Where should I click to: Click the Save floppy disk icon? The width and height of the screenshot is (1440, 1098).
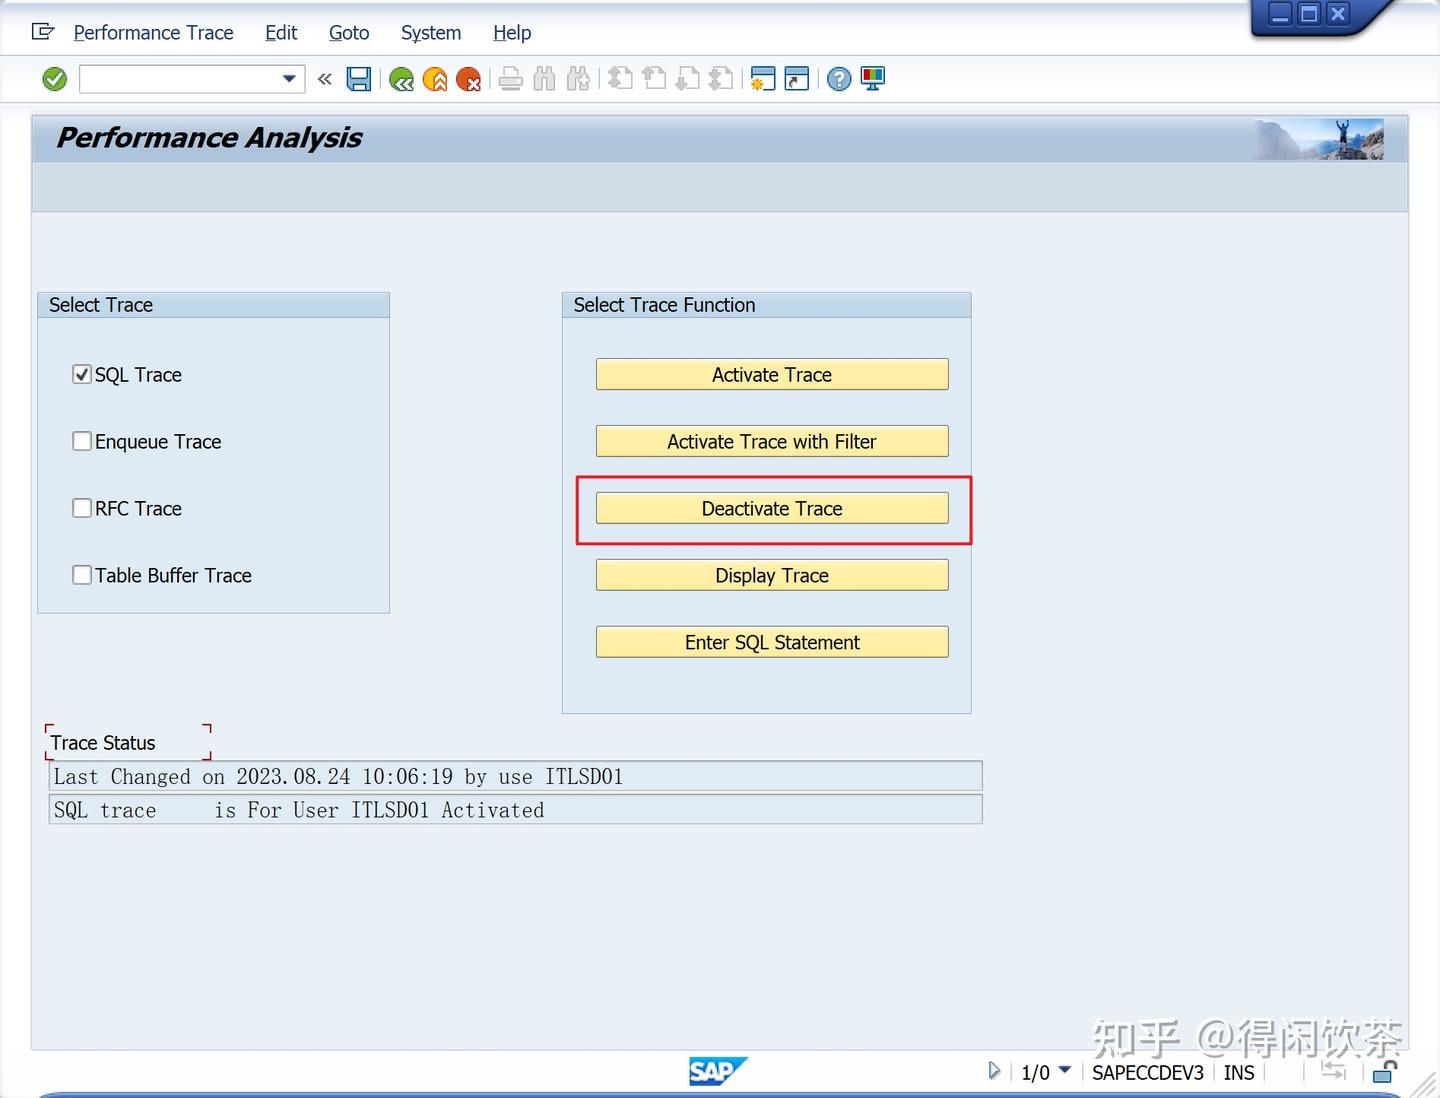pos(359,79)
